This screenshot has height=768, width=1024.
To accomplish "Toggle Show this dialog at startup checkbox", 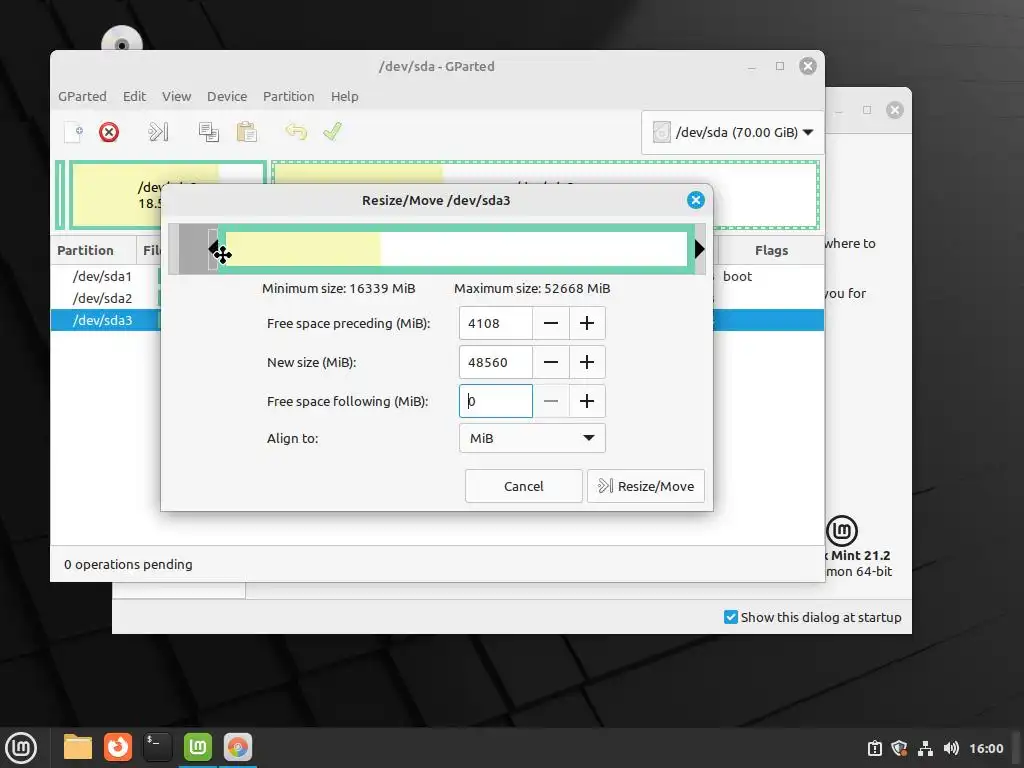I will pyautogui.click(x=731, y=617).
